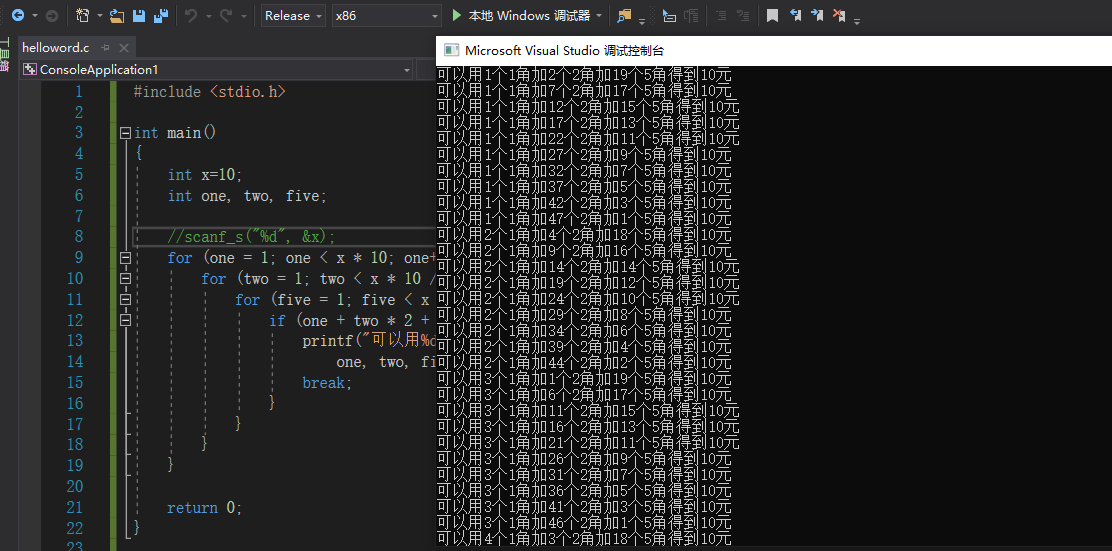Viewport: 1112px width, 551px height.
Task: Click the New Project icon
Action: [x=83, y=15]
